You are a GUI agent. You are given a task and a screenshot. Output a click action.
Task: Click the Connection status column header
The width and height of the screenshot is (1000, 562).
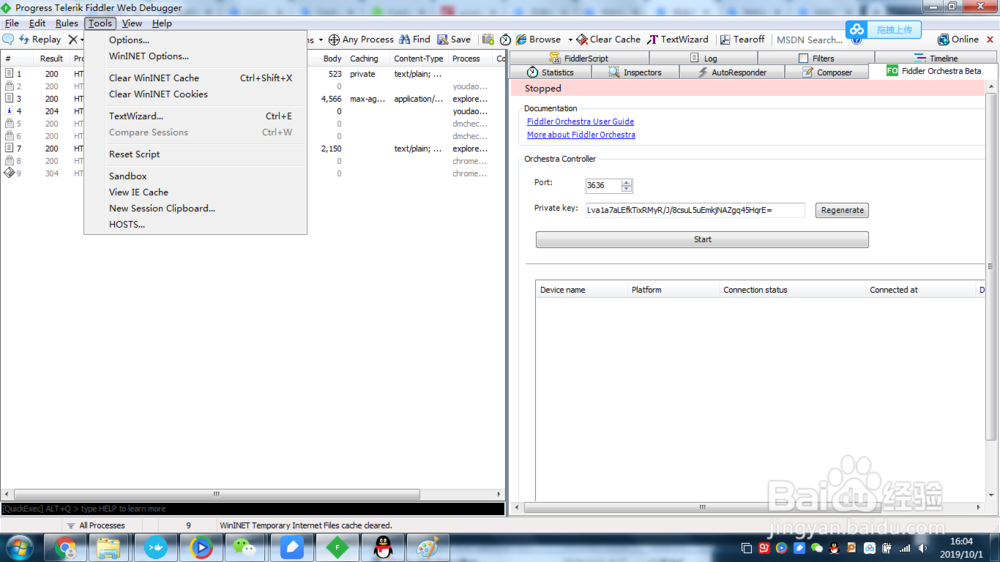[791, 290]
